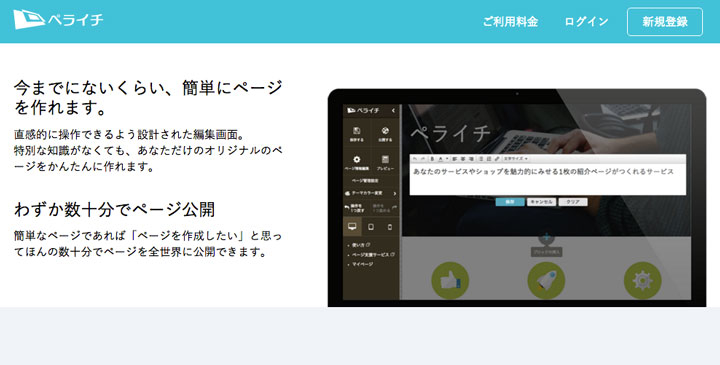Image resolution: width=720 pixels, height=365 pixels.
Task: Click the plus icon to insert block
Action: [546, 237]
